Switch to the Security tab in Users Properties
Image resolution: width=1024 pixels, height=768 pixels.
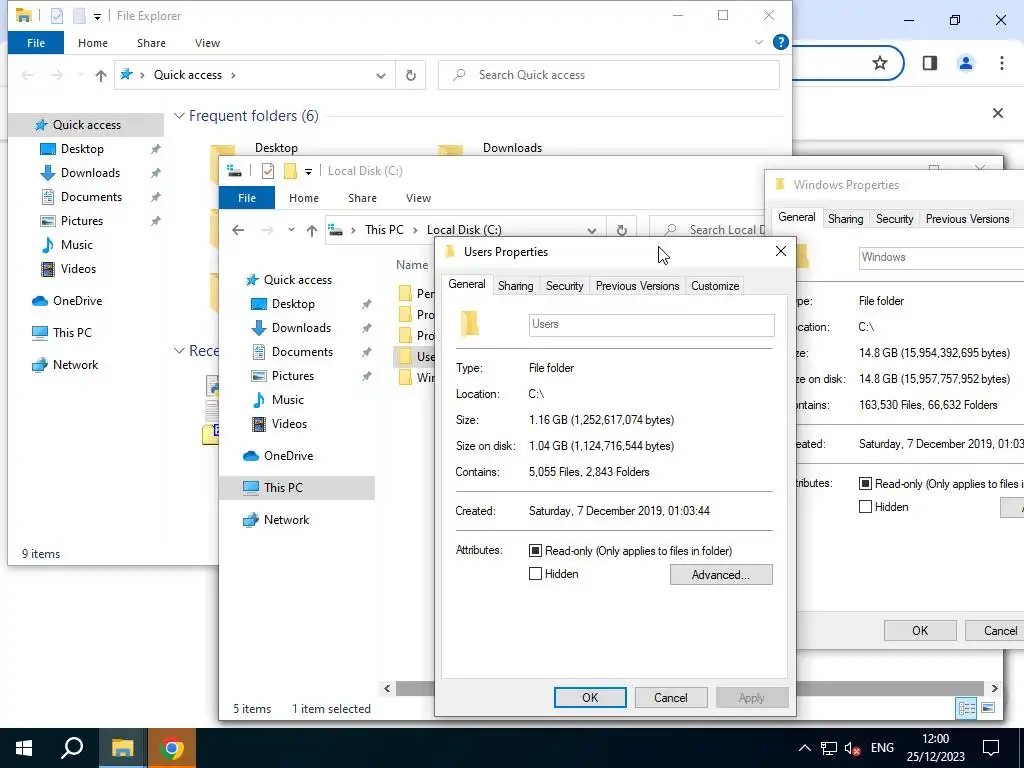pos(564,286)
